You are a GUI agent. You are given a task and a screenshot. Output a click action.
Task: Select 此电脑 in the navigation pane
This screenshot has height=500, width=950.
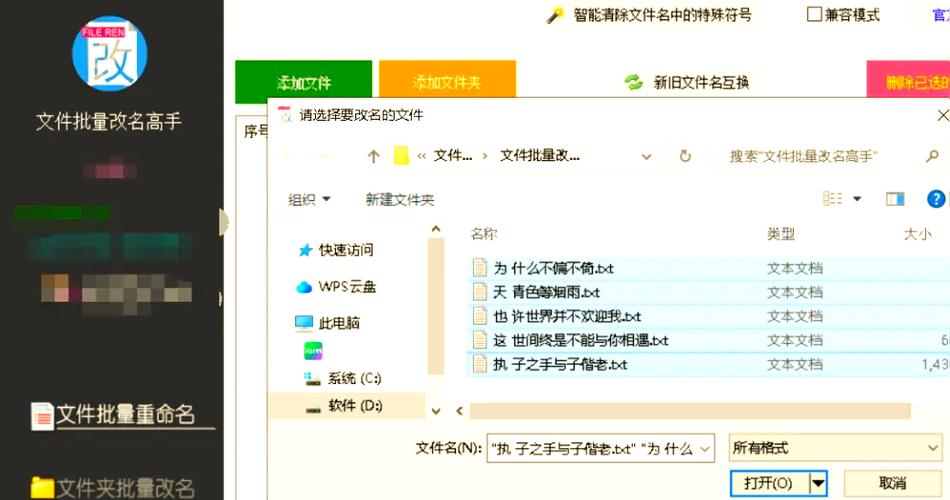[339, 322]
